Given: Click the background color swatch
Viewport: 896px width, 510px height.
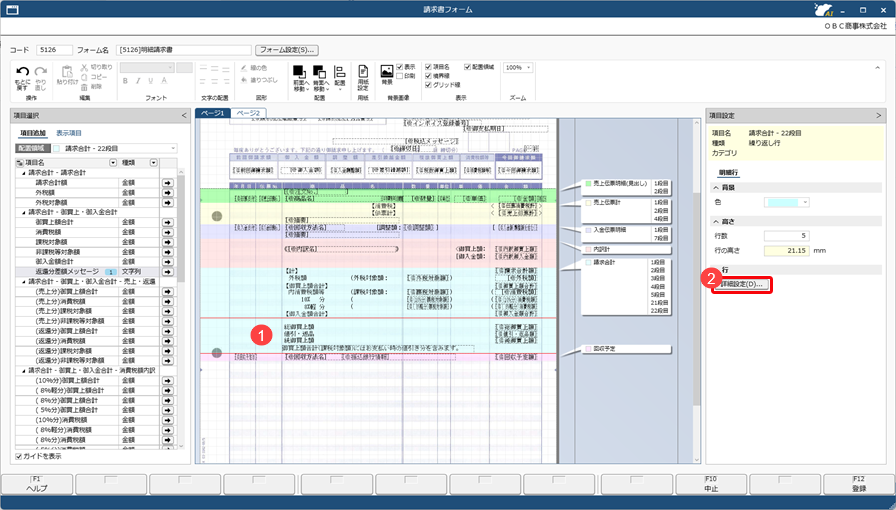Looking at the screenshot, I should coord(782,202).
